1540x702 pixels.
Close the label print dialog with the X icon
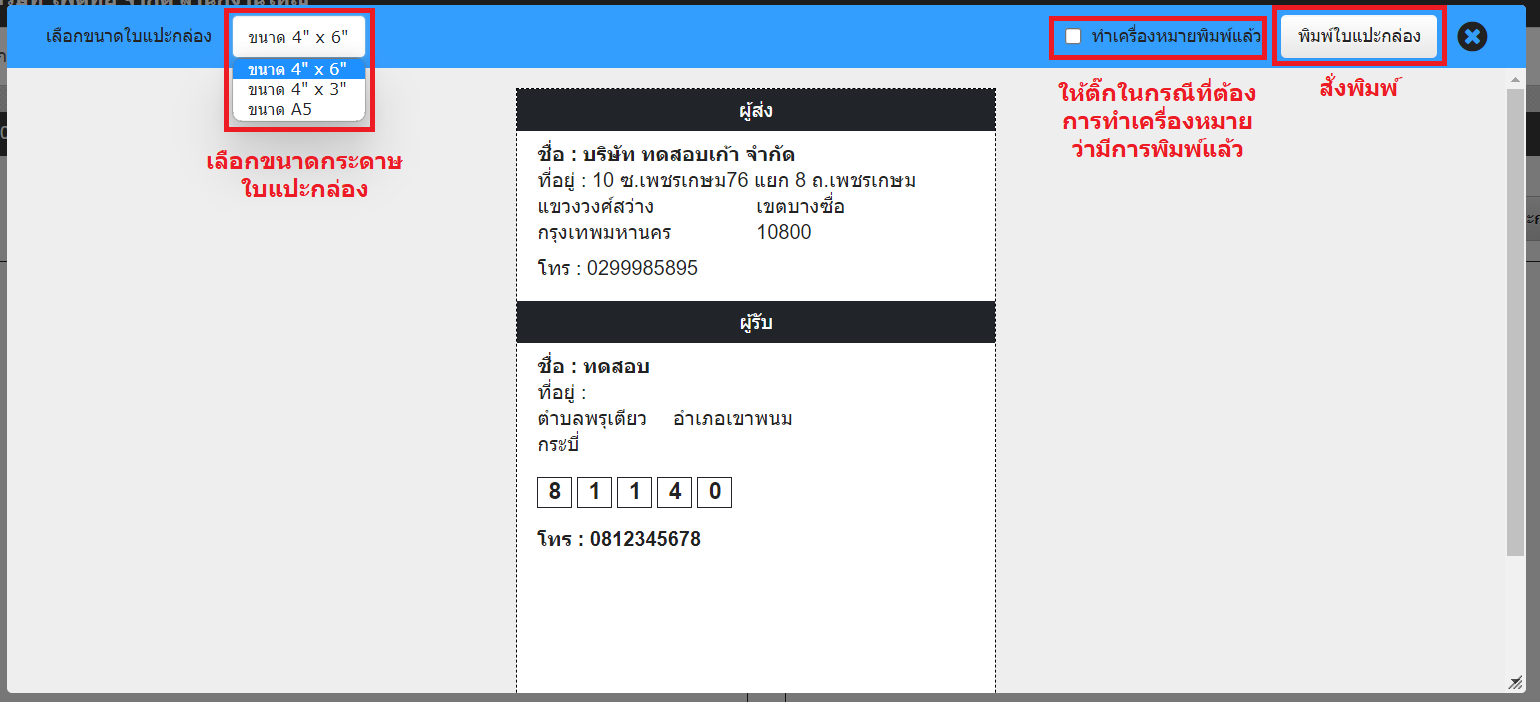pos(1472,37)
